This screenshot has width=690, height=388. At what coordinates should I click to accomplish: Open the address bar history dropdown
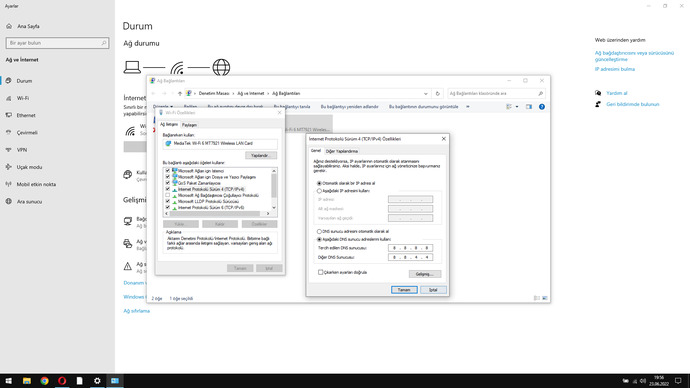tap(426, 94)
